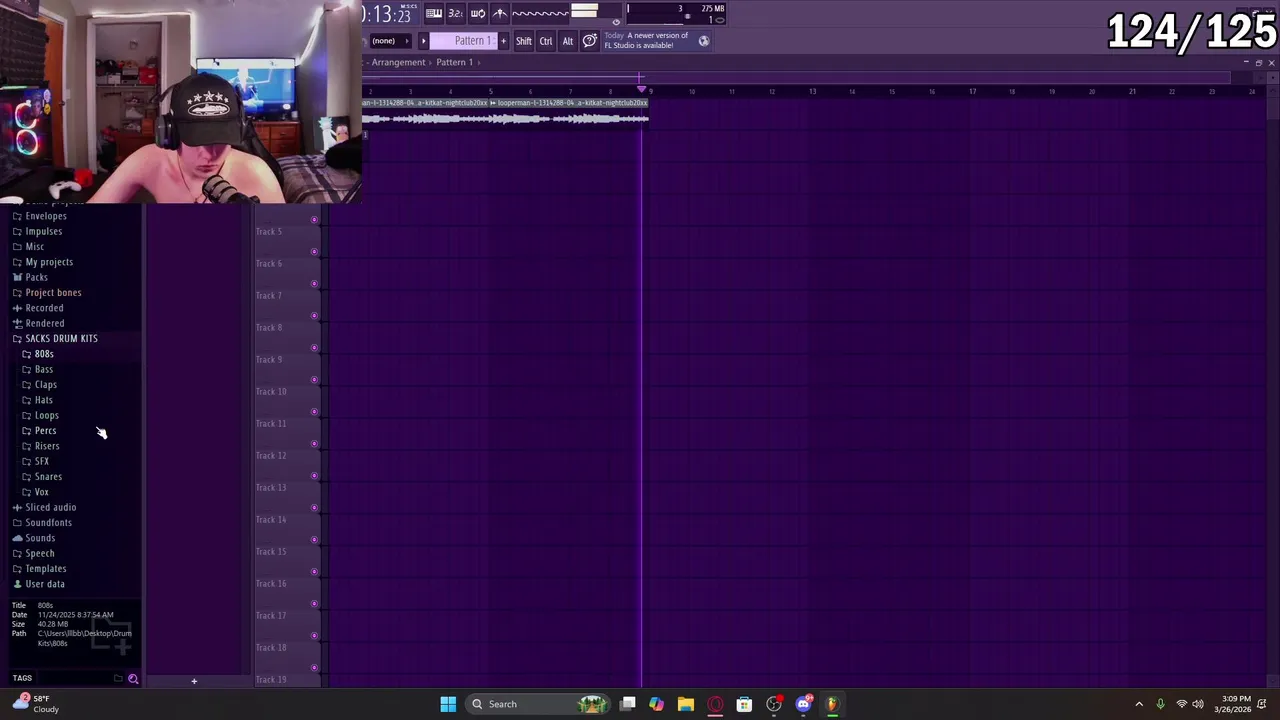Screen dimensions: 1280x720
Task: Open File Explorer from the taskbar
Action: pos(686,704)
